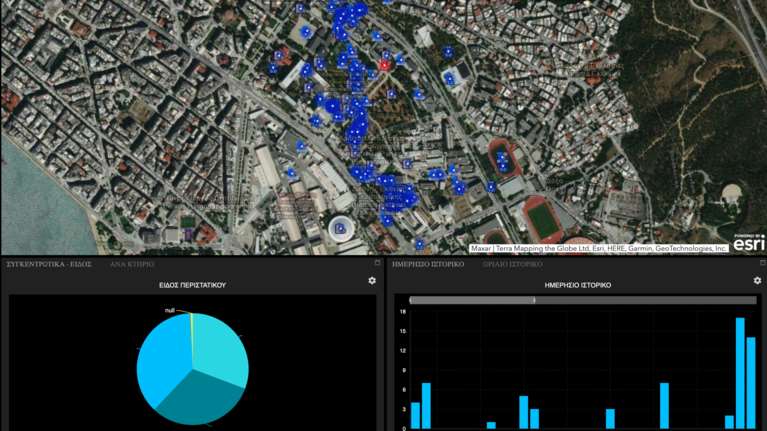Open settings gear of ΕΙΔΟΣ ΠΕΡΙΣΤΑΤΙΚΟΥ chart

coord(372,281)
